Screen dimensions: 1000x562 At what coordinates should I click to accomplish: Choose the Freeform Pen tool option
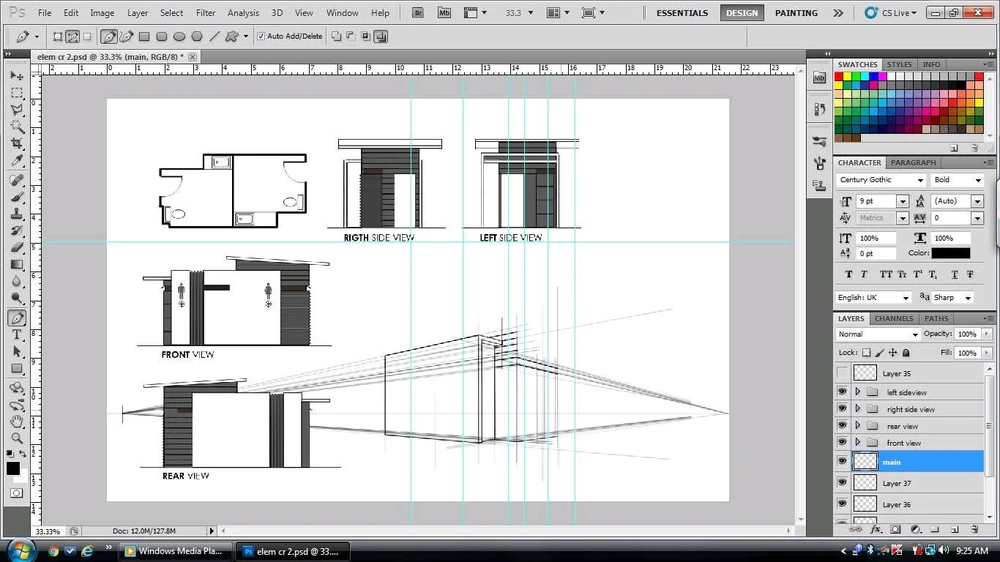pos(127,36)
